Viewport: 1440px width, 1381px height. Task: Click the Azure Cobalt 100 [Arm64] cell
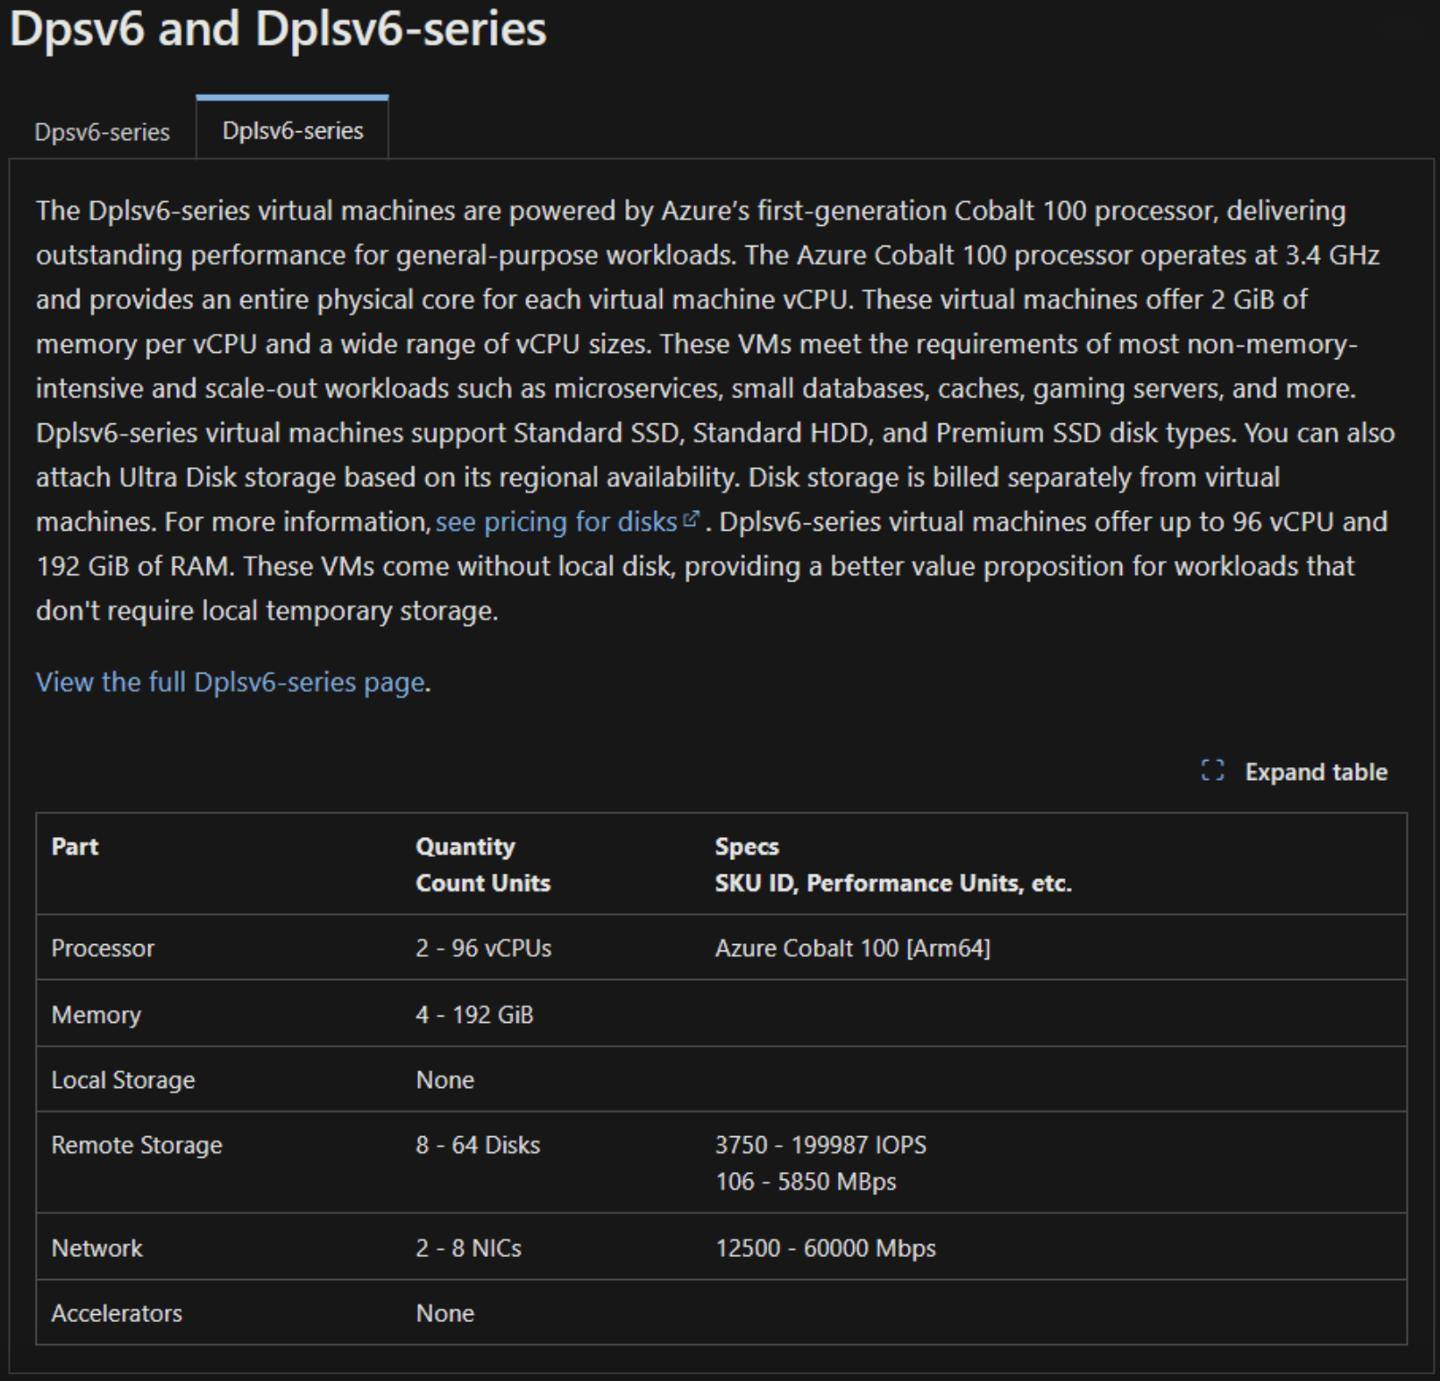point(853,948)
